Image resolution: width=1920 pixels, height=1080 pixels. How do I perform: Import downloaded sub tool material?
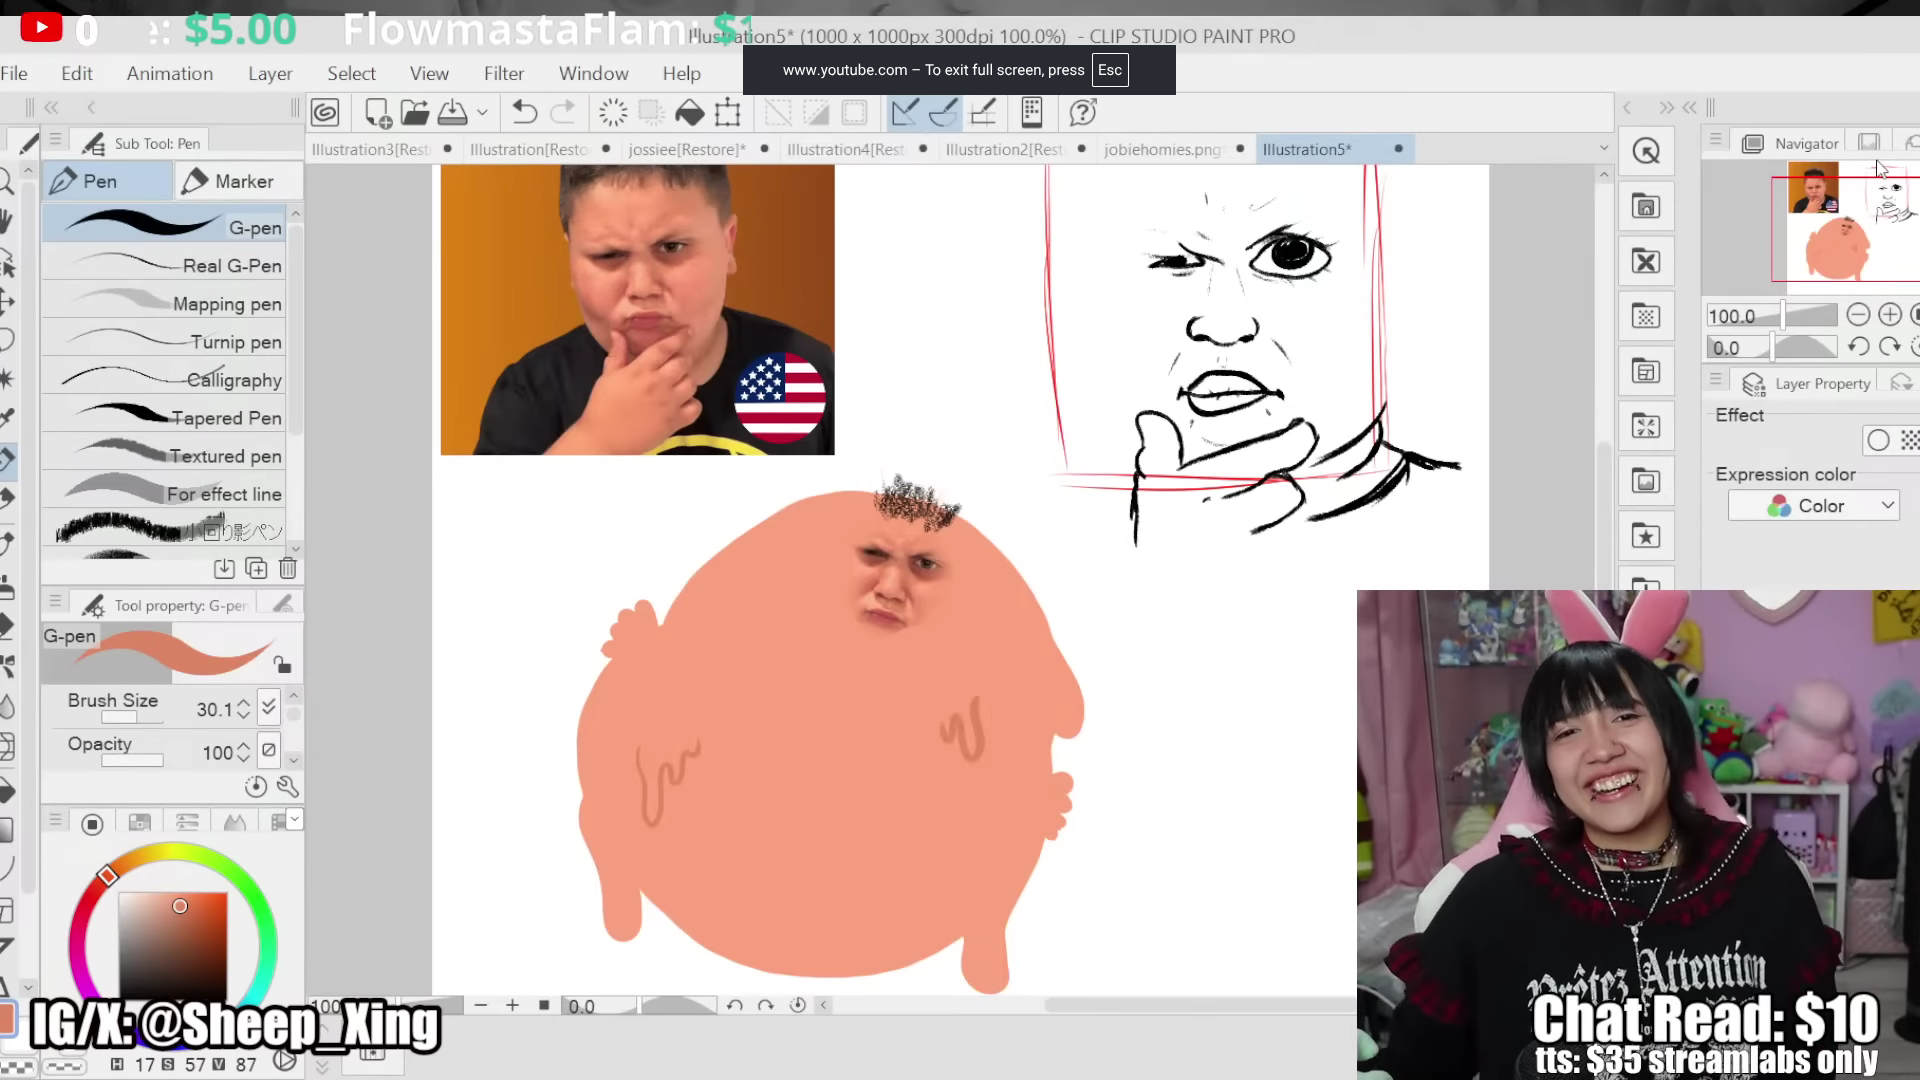tap(224, 568)
